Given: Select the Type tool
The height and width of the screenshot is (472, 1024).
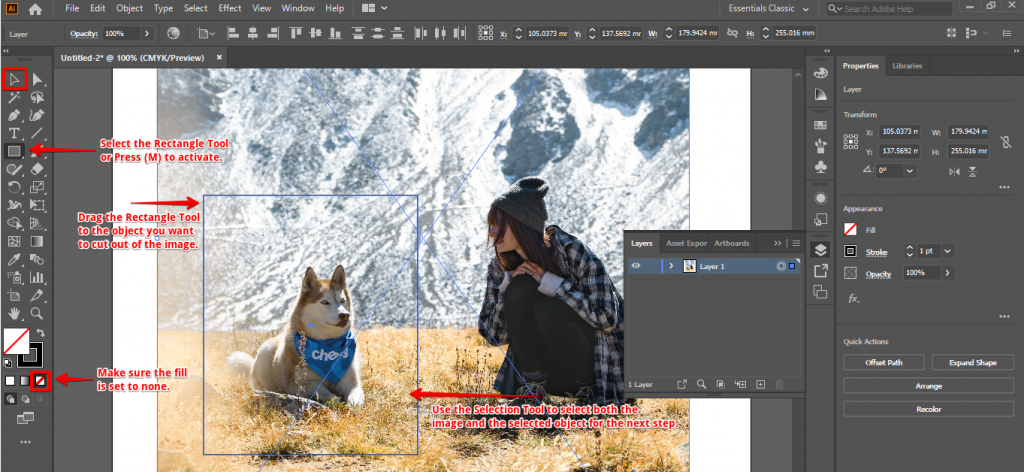Looking at the screenshot, I should click(14, 133).
